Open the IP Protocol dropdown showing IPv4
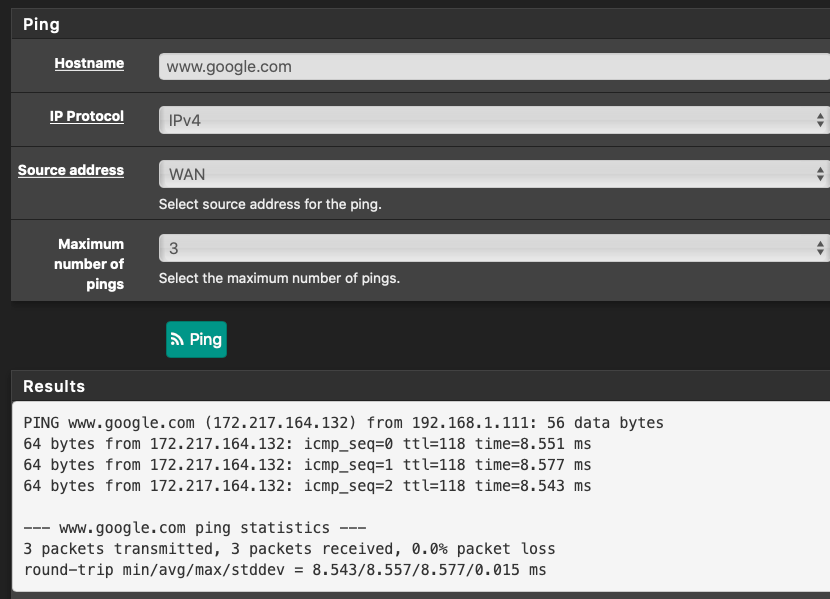 tap(494, 120)
